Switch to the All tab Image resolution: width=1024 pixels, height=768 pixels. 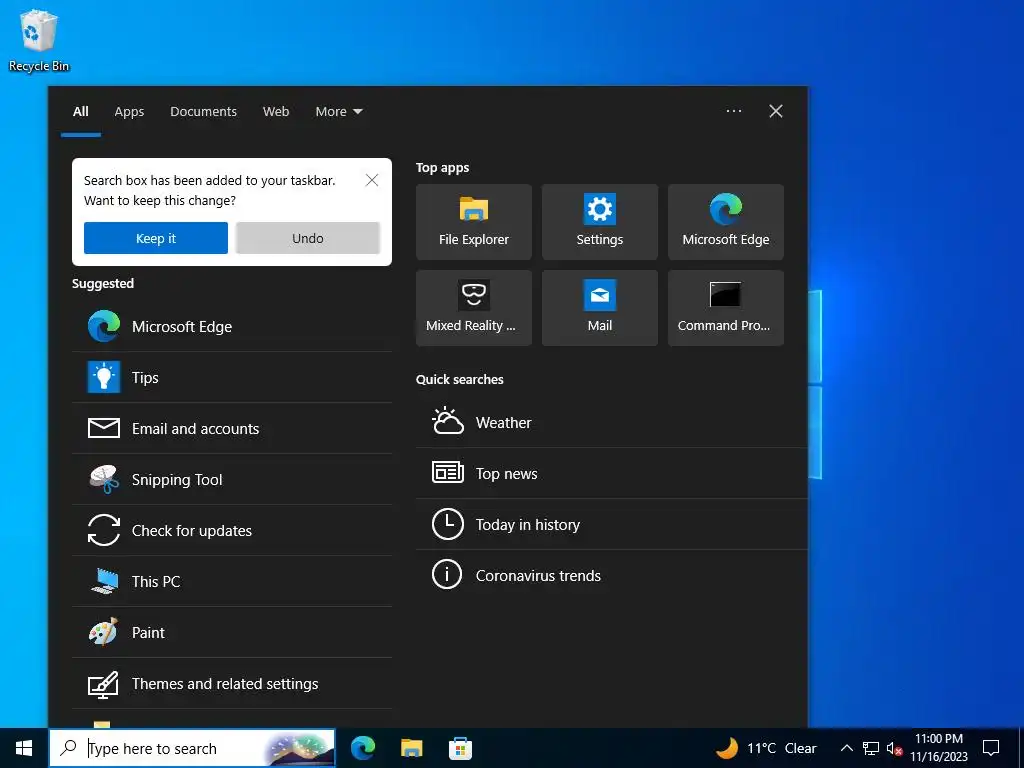(81, 112)
